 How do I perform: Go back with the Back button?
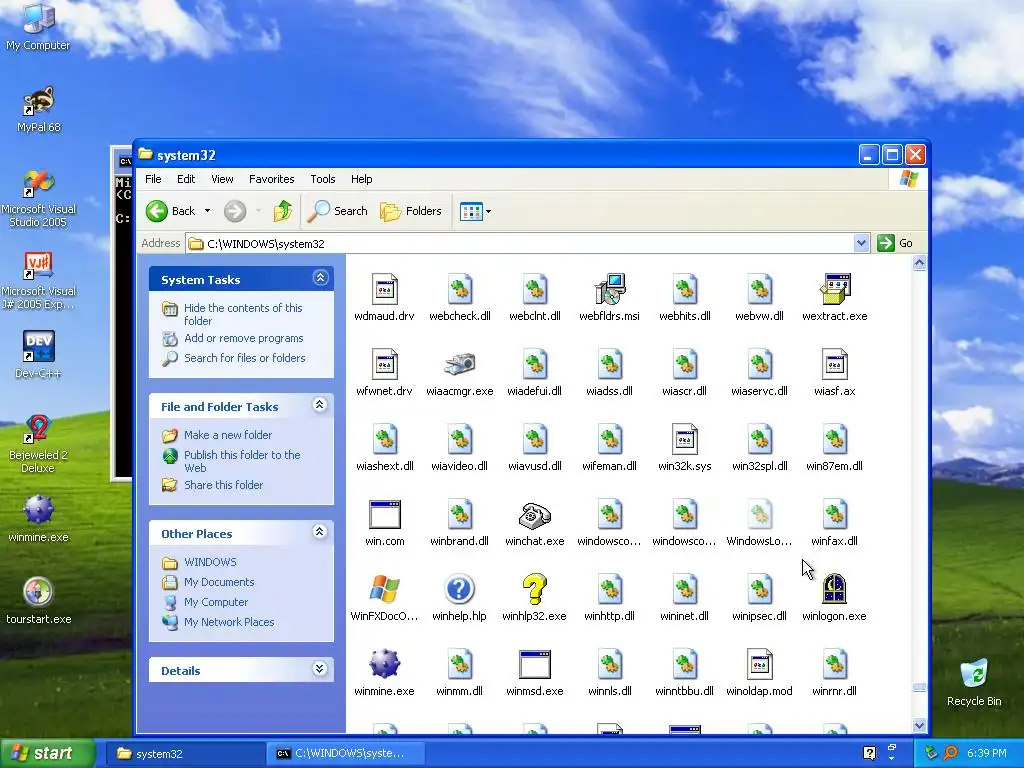click(170, 211)
